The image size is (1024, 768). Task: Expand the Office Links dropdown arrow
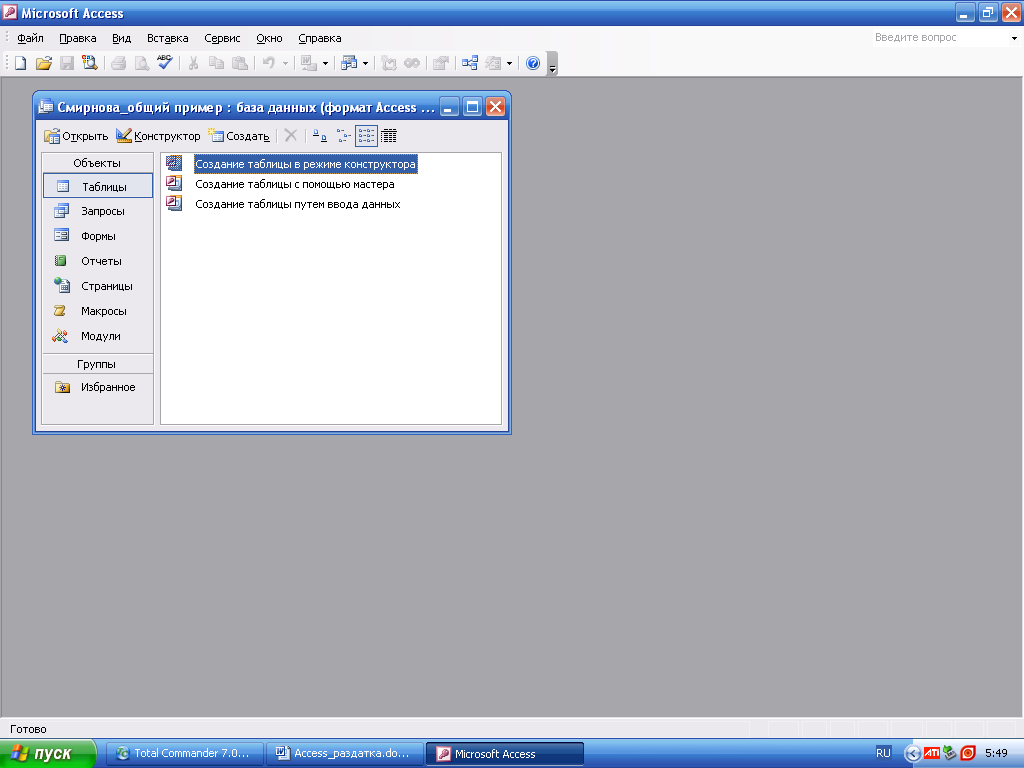325,64
